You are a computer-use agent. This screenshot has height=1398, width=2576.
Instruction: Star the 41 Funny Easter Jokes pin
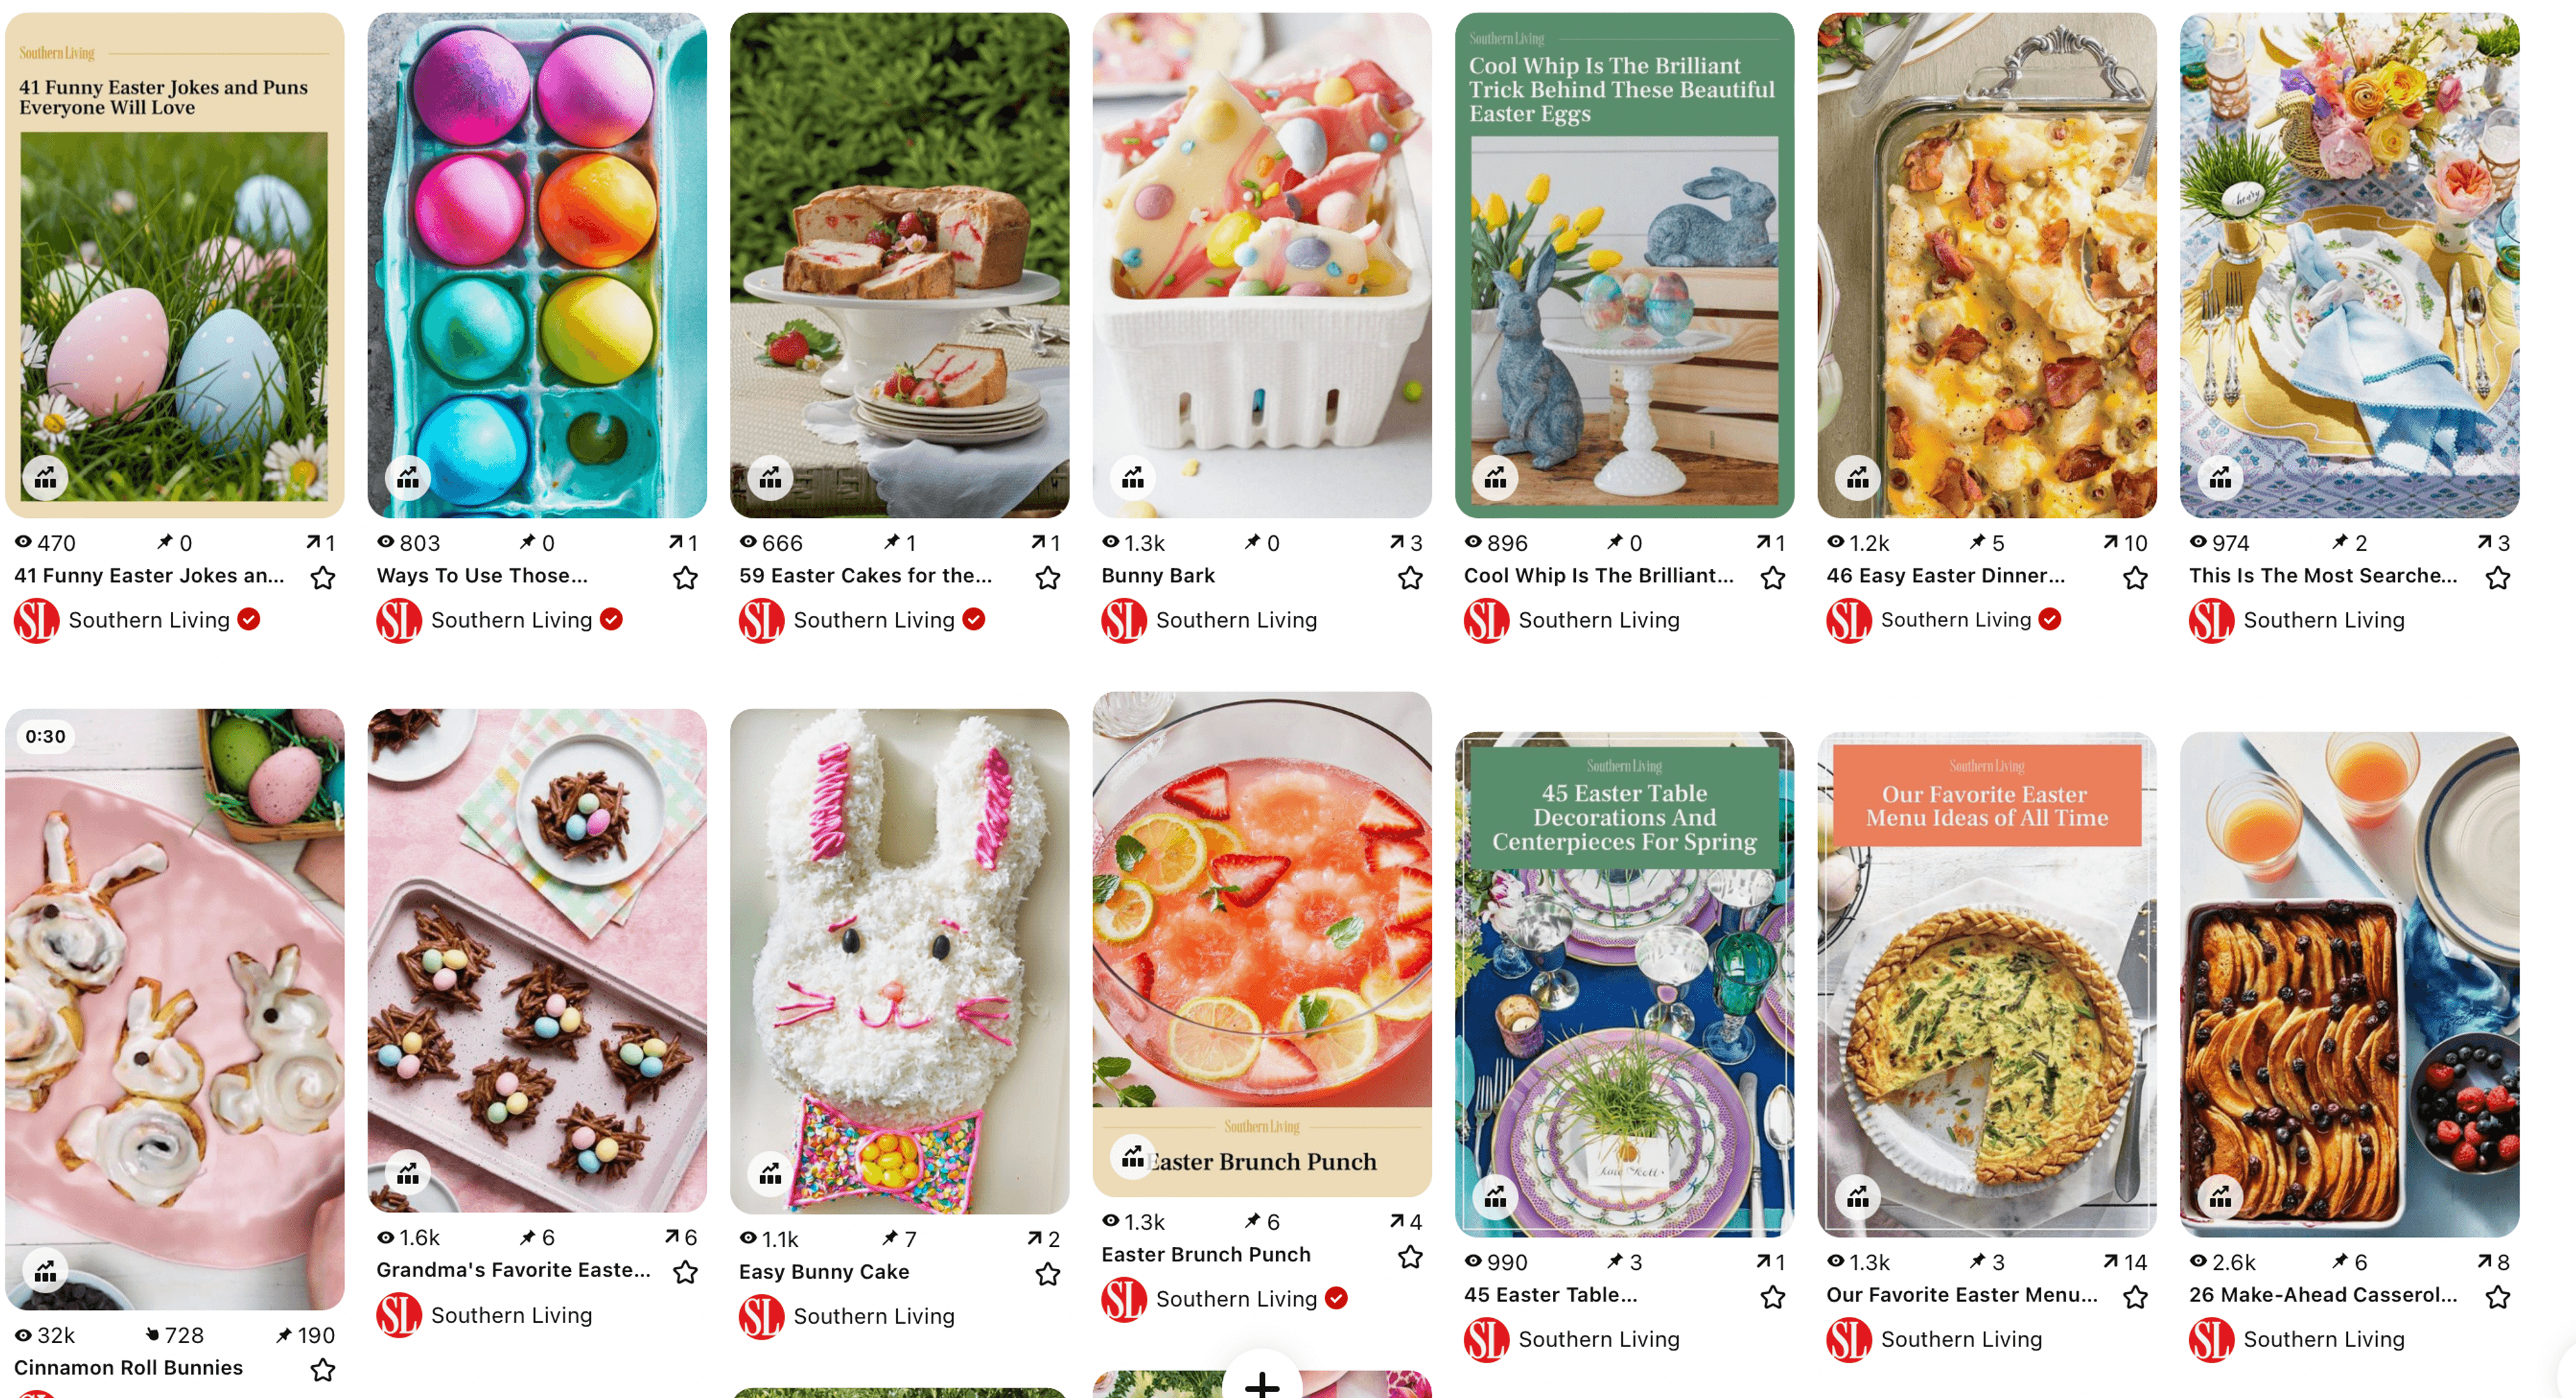point(322,578)
